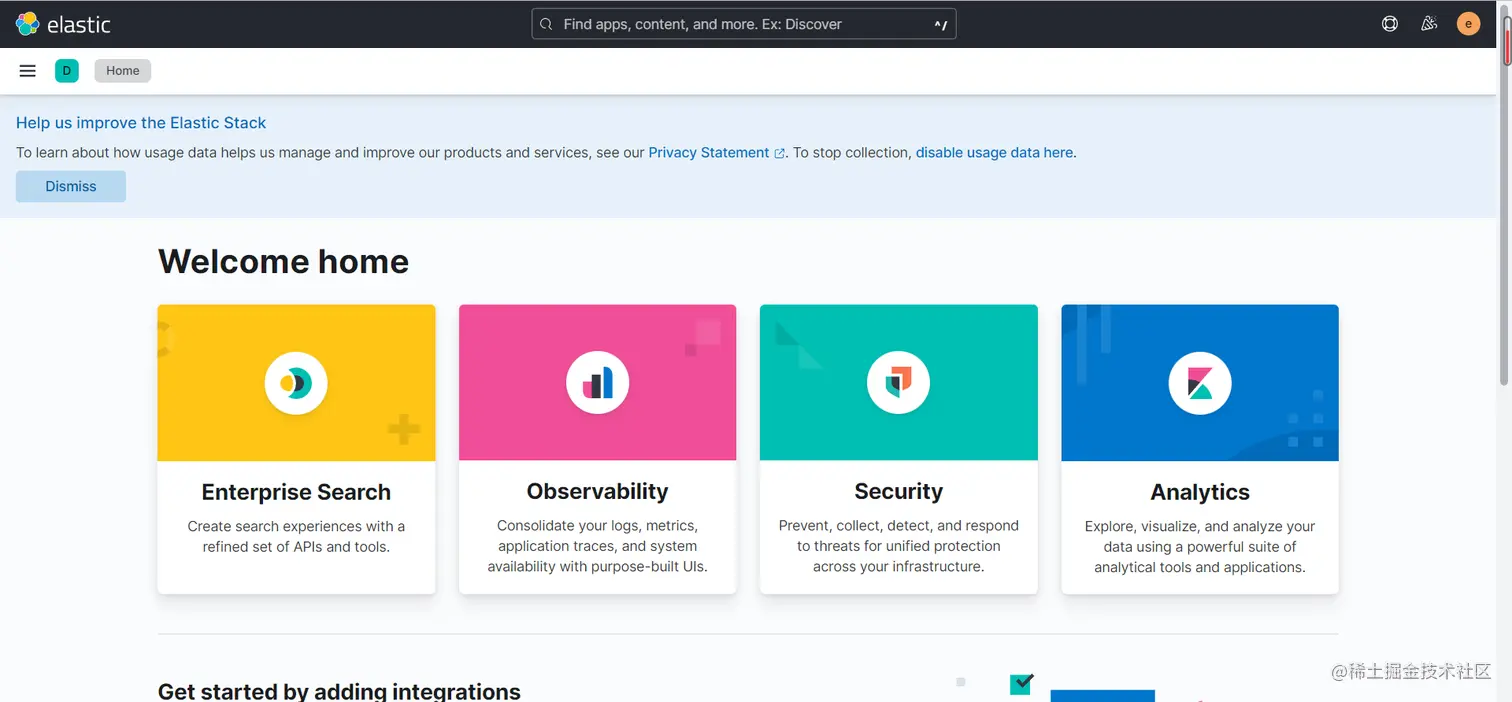Image resolution: width=1512 pixels, height=702 pixels.
Task: Click the Home breadcrumb
Action: (x=123, y=71)
